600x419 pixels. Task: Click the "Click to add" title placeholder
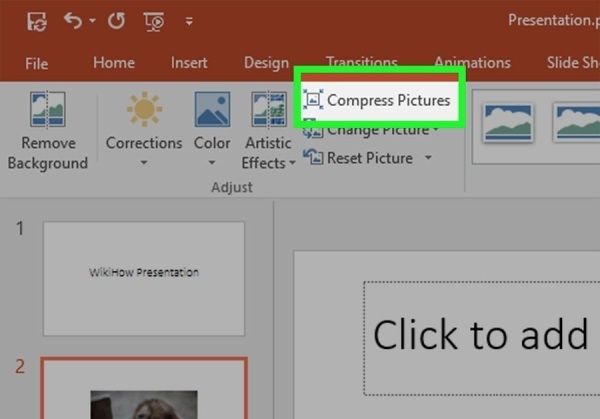[x=480, y=335]
